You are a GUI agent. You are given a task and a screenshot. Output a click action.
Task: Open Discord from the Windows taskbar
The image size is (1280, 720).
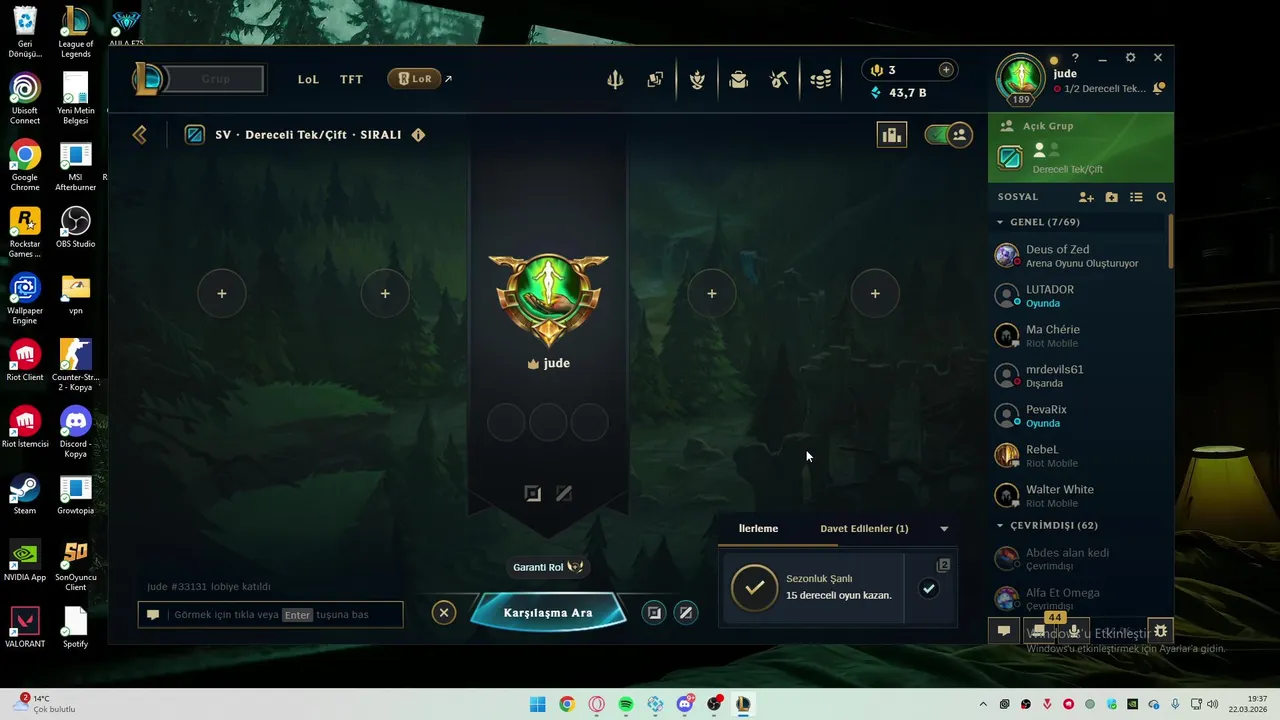pyautogui.click(x=685, y=704)
